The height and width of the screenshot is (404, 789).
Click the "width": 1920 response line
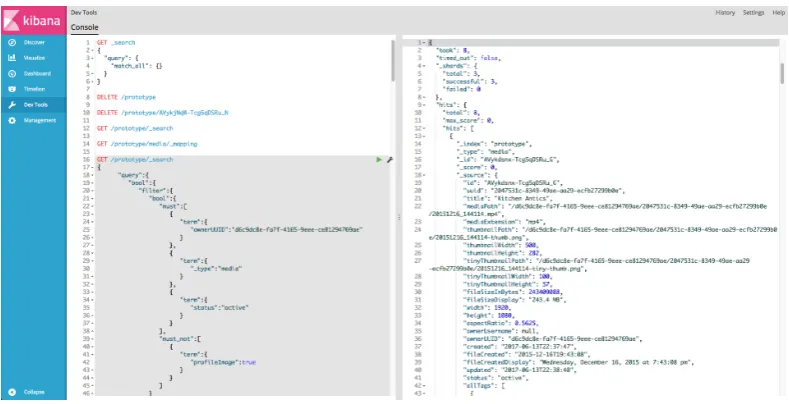[x=487, y=308]
